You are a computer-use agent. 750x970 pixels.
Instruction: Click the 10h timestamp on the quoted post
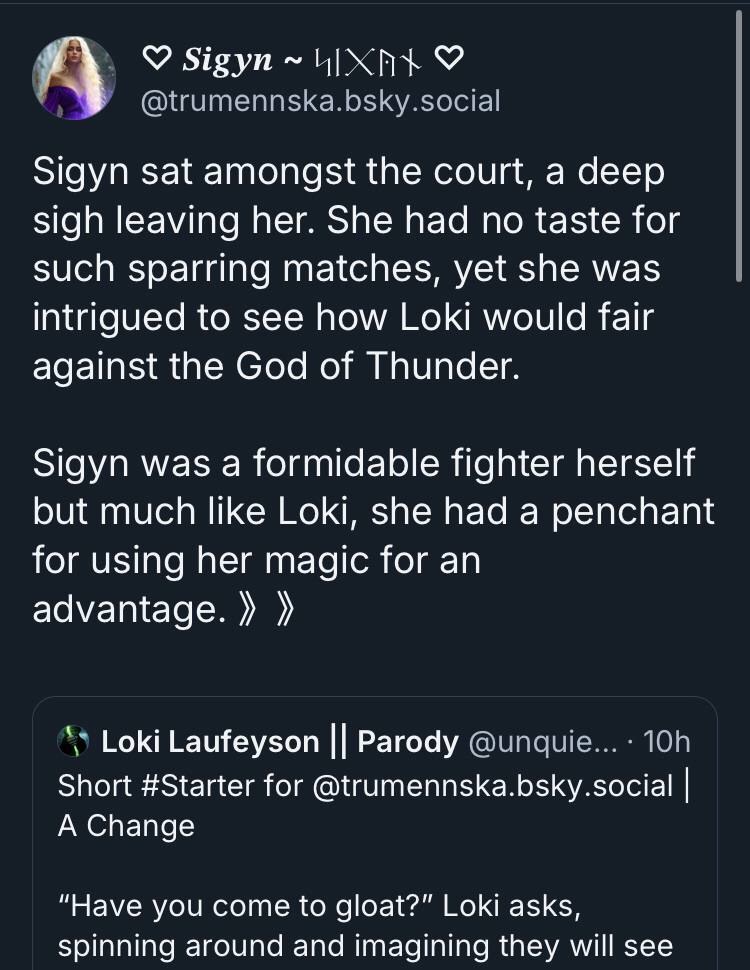pyautogui.click(x=668, y=742)
